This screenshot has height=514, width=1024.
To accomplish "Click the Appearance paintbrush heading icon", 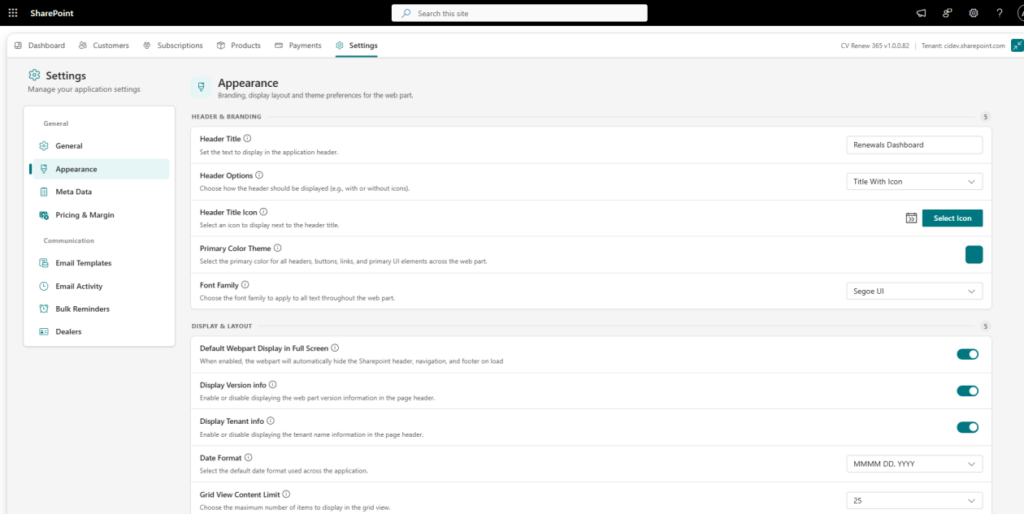I will tap(201, 87).
